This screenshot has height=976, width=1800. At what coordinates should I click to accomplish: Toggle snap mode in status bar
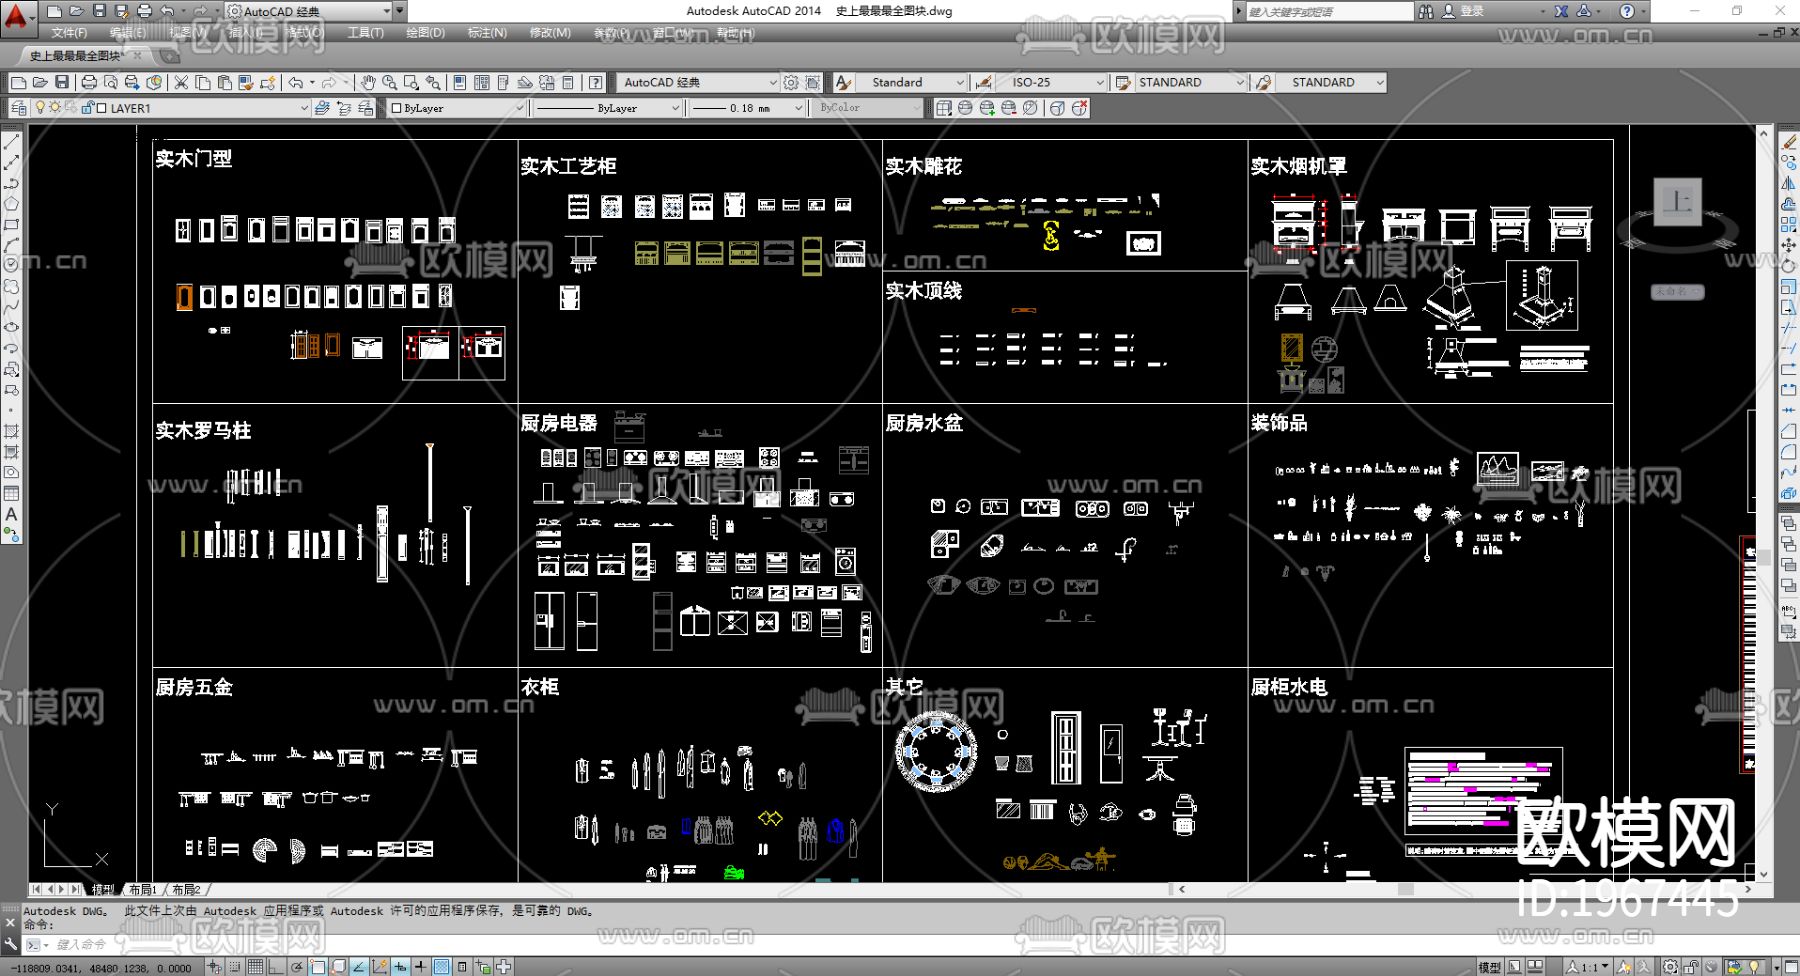(x=234, y=967)
